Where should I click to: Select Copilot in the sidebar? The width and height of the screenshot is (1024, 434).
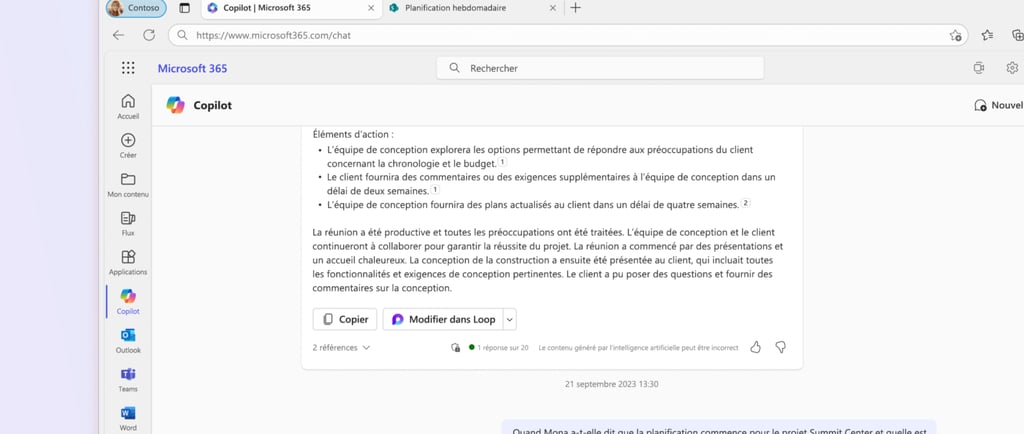pyautogui.click(x=128, y=302)
